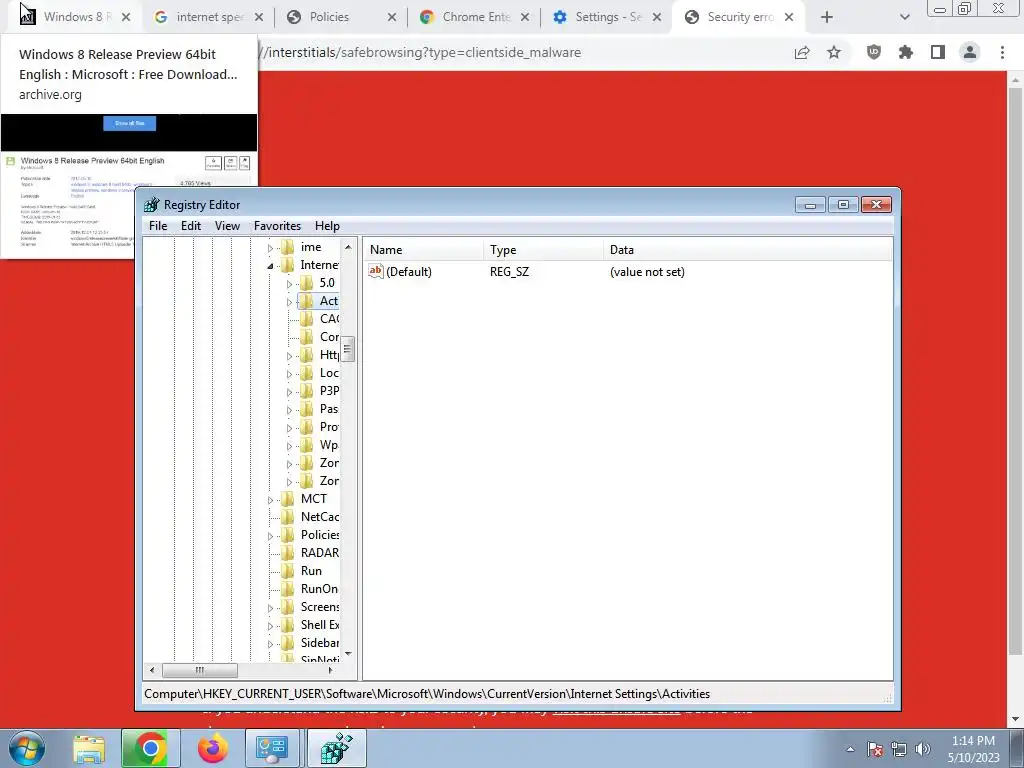Viewport: 1024px width, 768px height.
Task: Expand the Policies registry key
Action: pyautogui.click(x=270, y=536)
